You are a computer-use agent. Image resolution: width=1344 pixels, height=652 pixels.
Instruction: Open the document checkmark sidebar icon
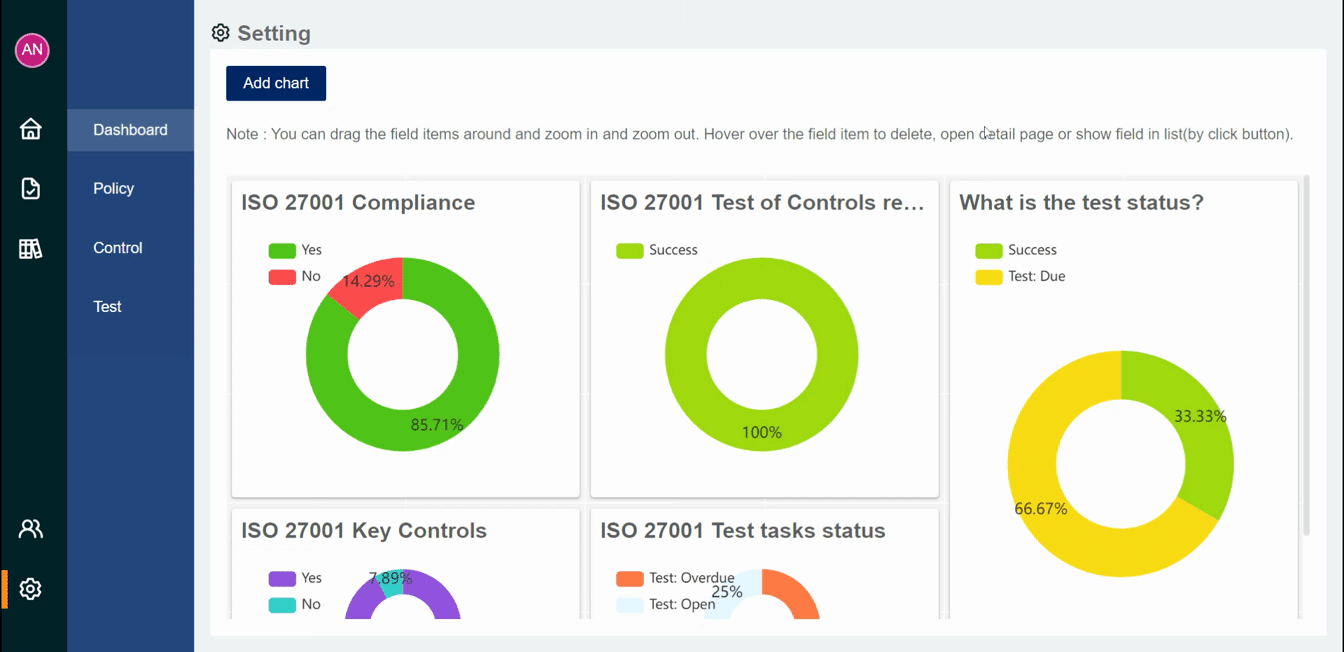click(31, 188)
